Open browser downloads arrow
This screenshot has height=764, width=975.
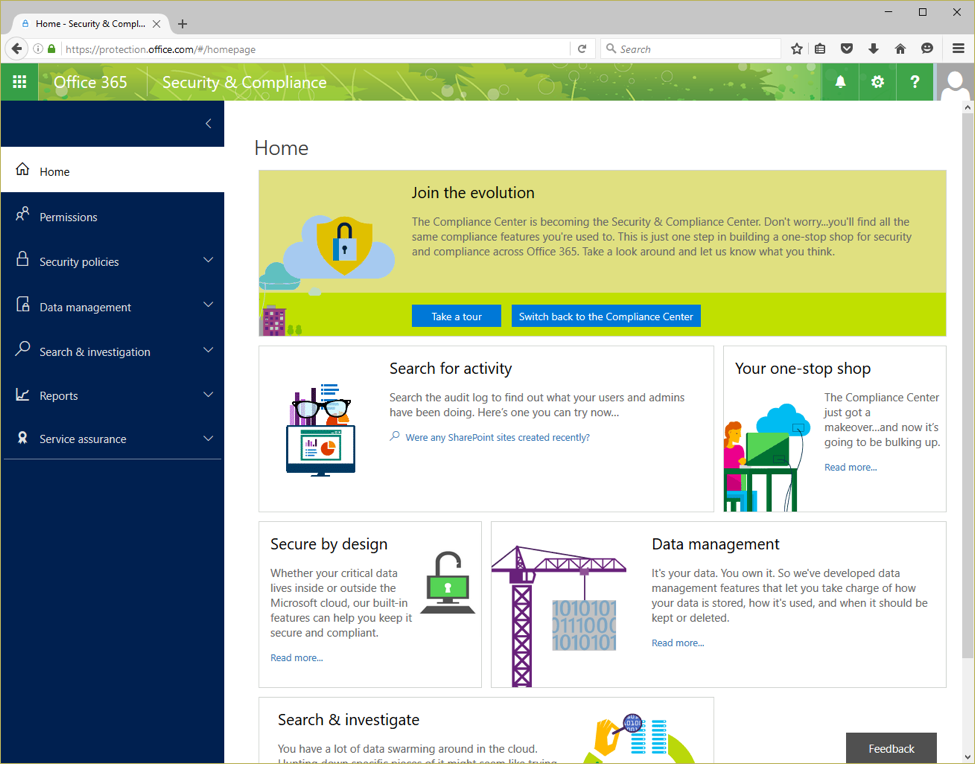tap(873, 49)
